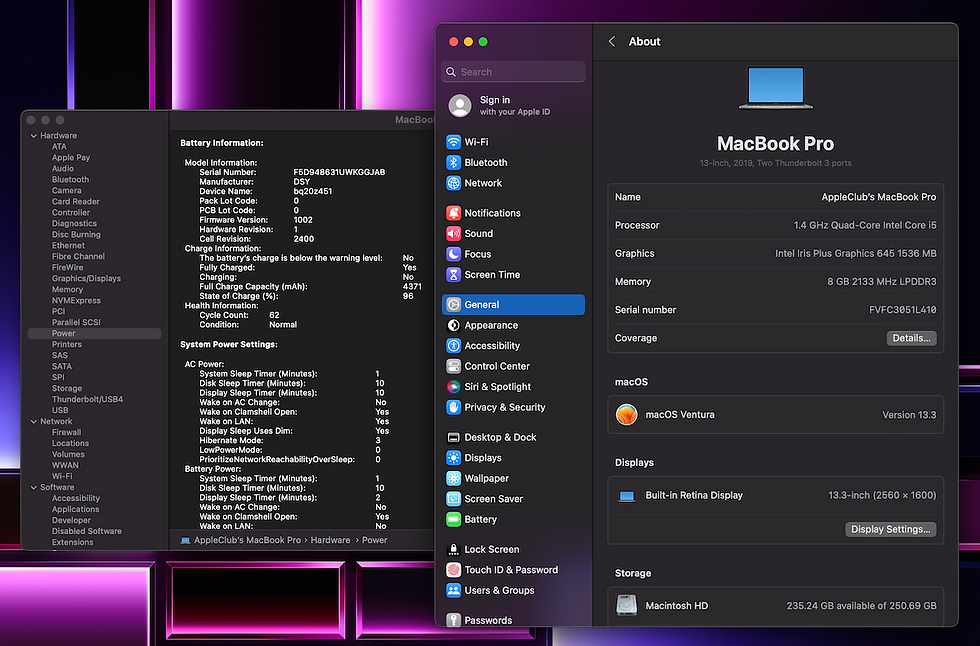This screenshot has width=980, height=646.
Task: Click Power in the path bar
Action: point(374,540)
